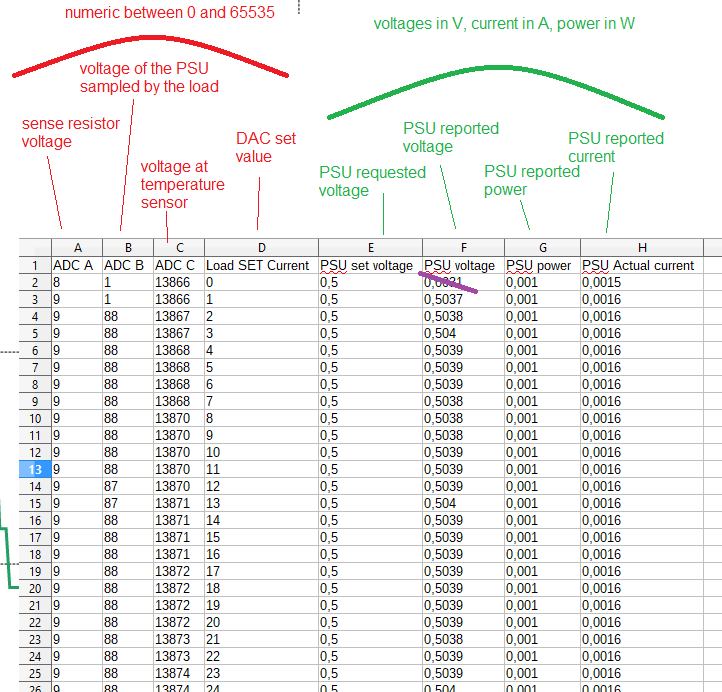Click the 'ADC C' cell in row 1
Viewport: 722px width, 692px height.
click(178, 266)
